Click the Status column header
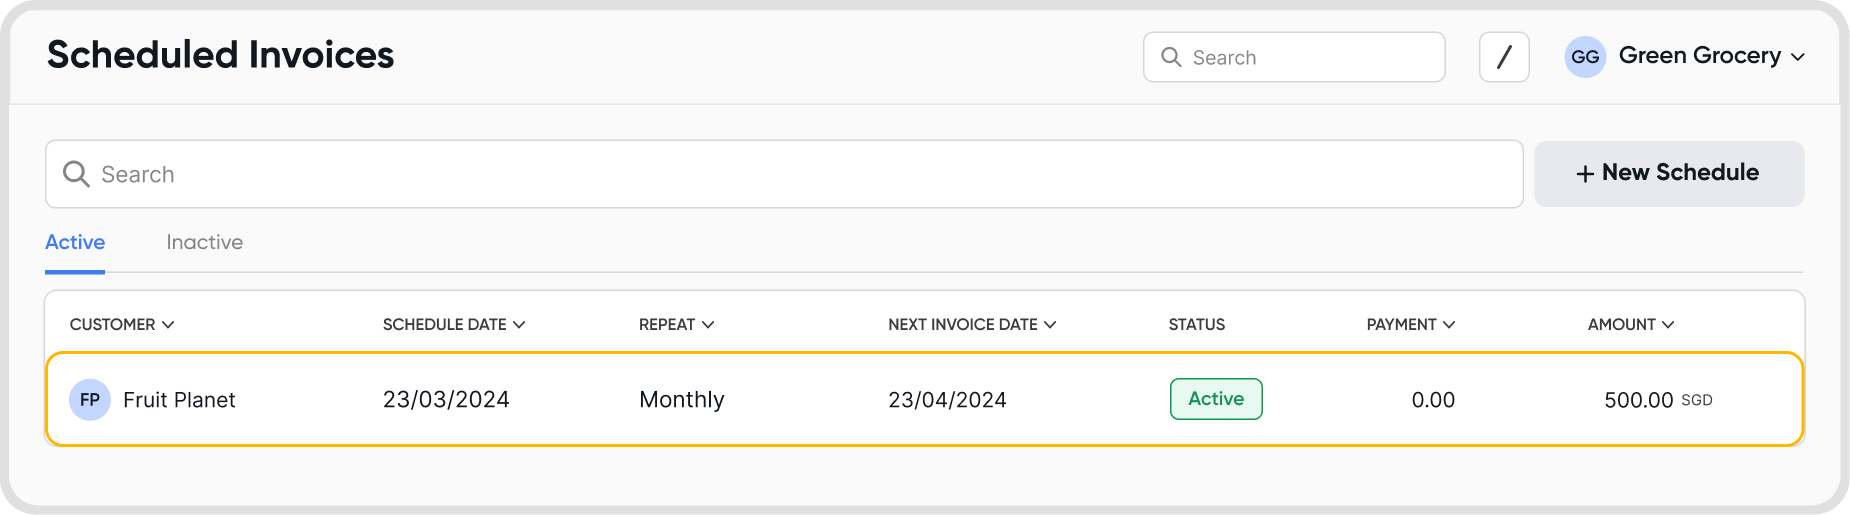This screenshot has width=1850, height=515. click(x=1197, y=324)
